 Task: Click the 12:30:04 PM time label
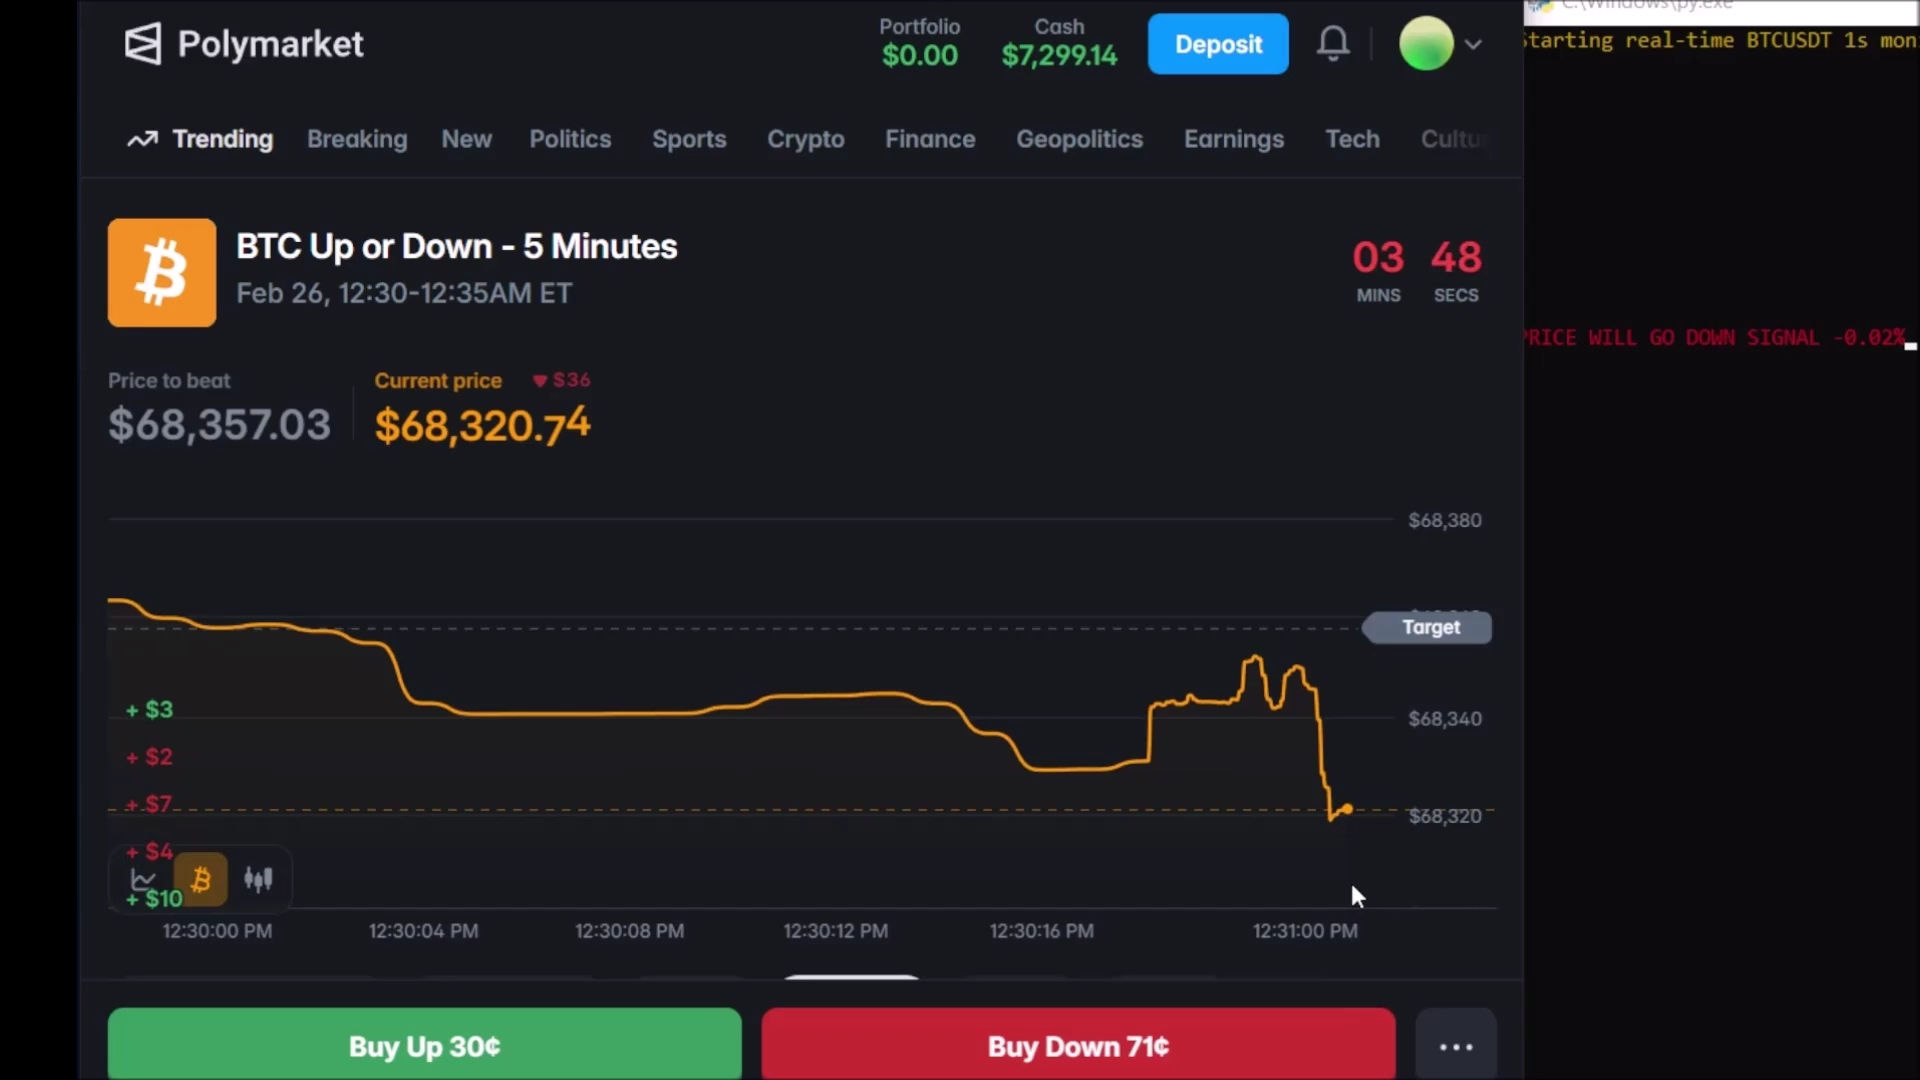click(x=423, y=931)
